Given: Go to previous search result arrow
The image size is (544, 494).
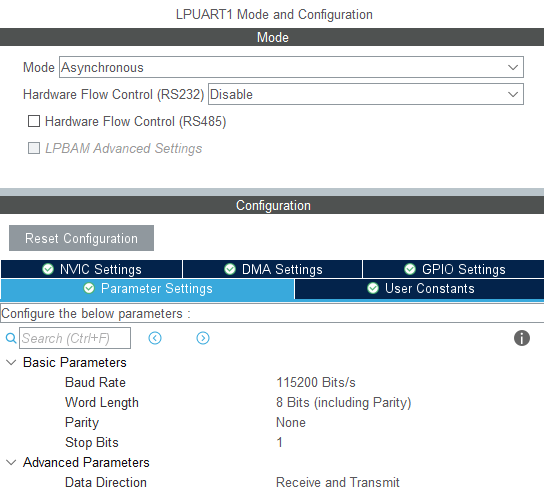Looking at the screenshot, I should point(155,338).
